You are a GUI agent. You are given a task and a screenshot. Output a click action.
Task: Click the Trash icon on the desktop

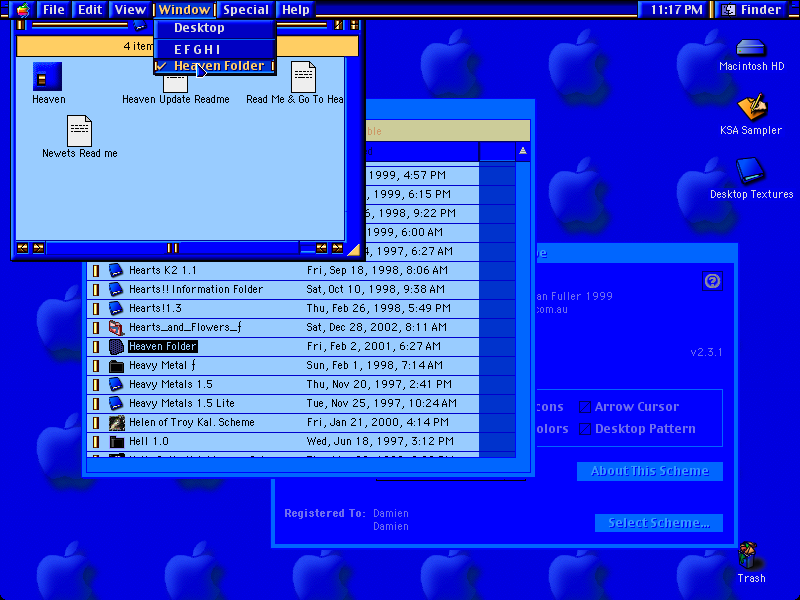pyautogui.click(x=751, y=556)
